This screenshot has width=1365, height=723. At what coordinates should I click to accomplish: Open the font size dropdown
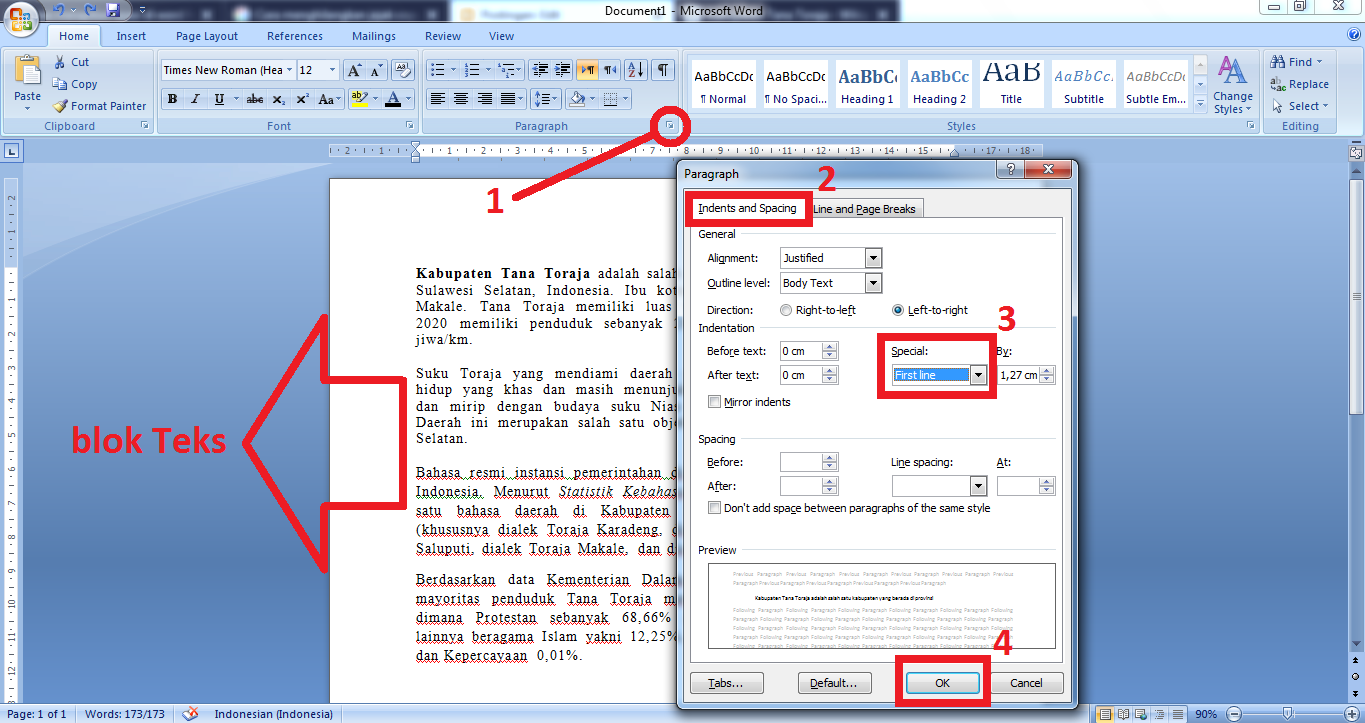[x=330, y=70]
